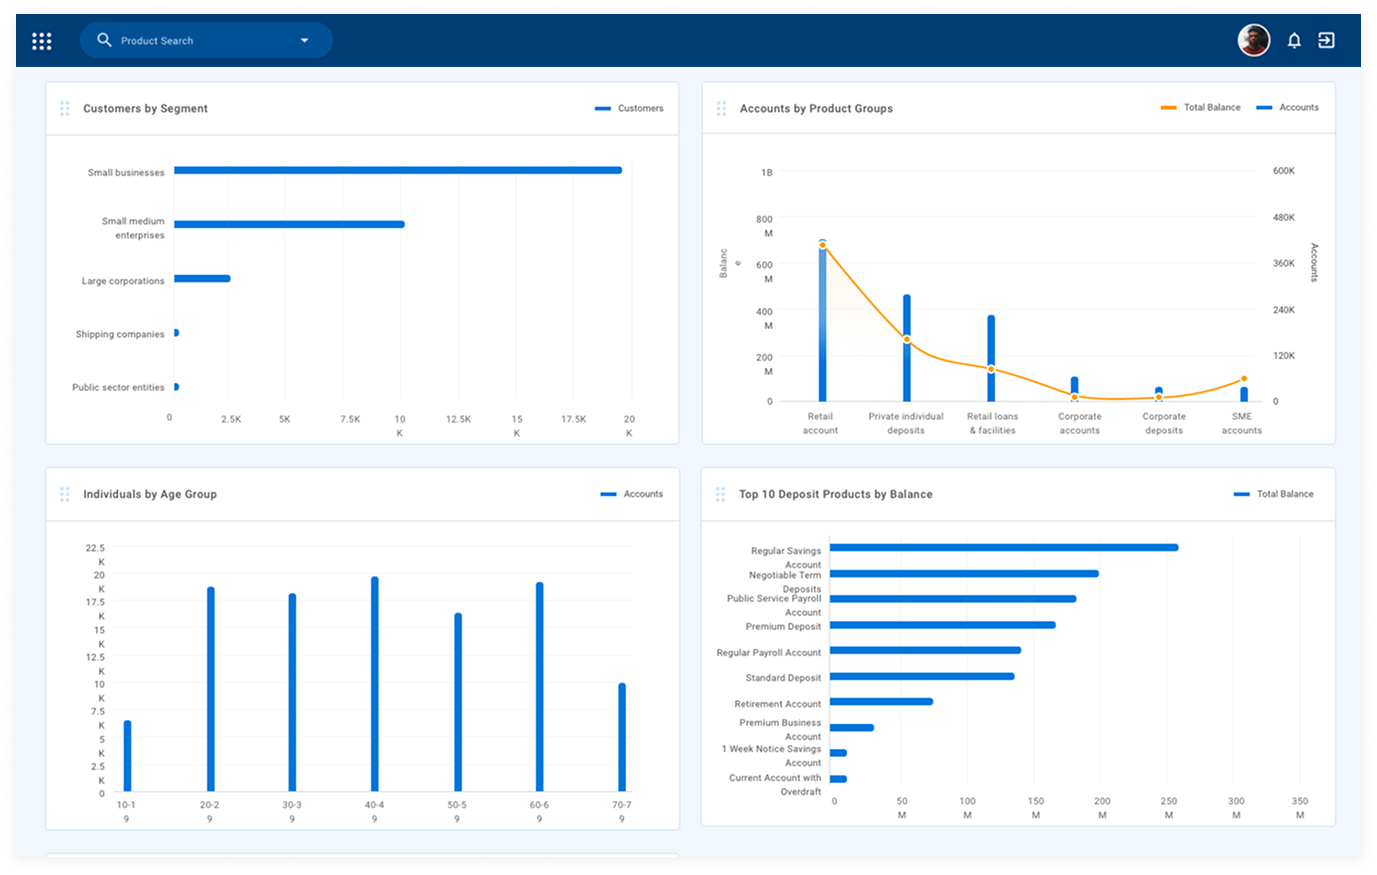Image resolution: width=1377 pixels, height=875 pixels.
Task: Click the Customers by Segment title
Action: (x=145, y=108)
